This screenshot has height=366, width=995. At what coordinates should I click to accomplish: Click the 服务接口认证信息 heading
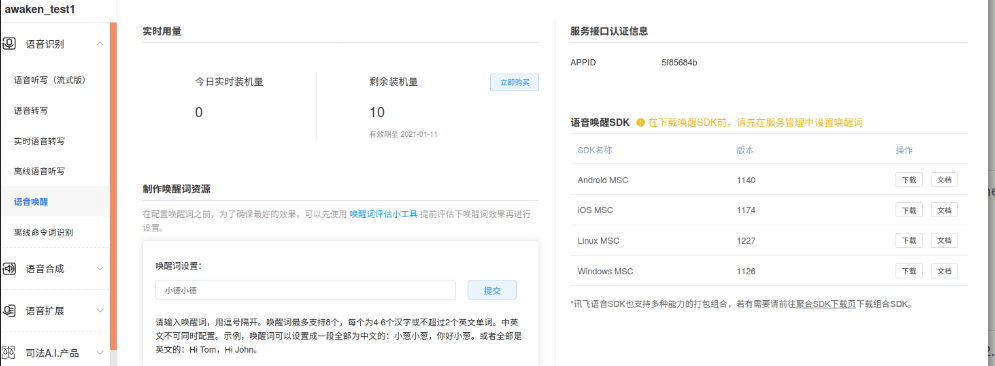(x=609, y=31)
